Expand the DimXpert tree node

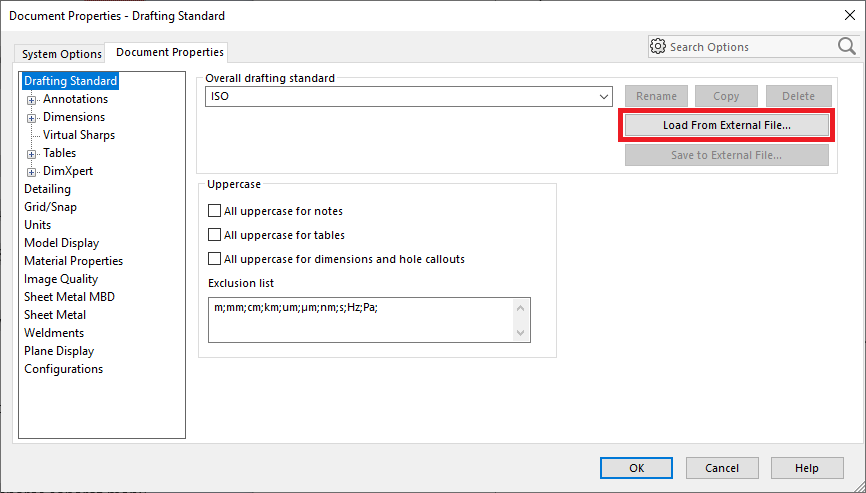(32, 172)
